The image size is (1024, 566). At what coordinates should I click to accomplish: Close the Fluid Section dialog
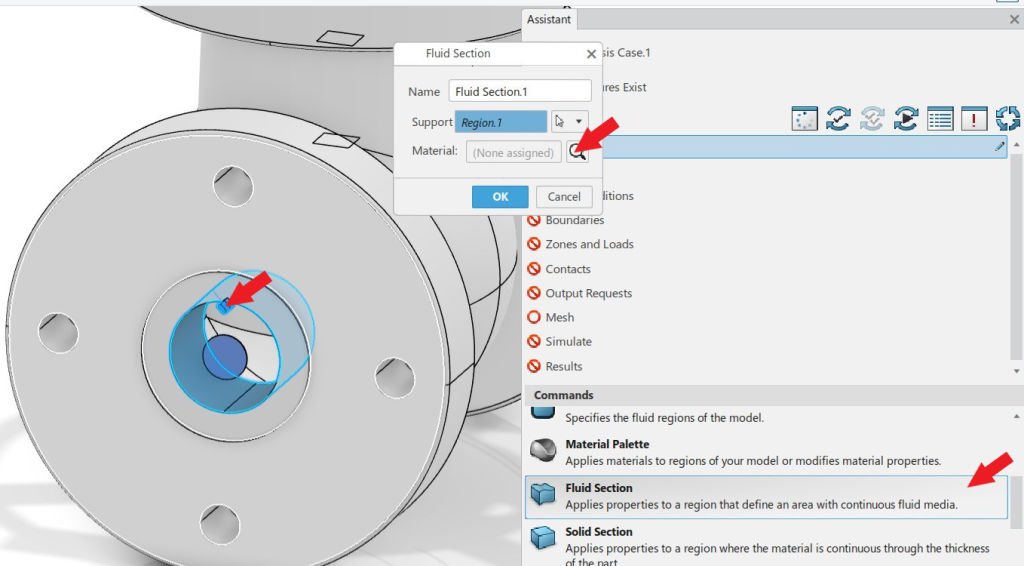click(591, 54)
